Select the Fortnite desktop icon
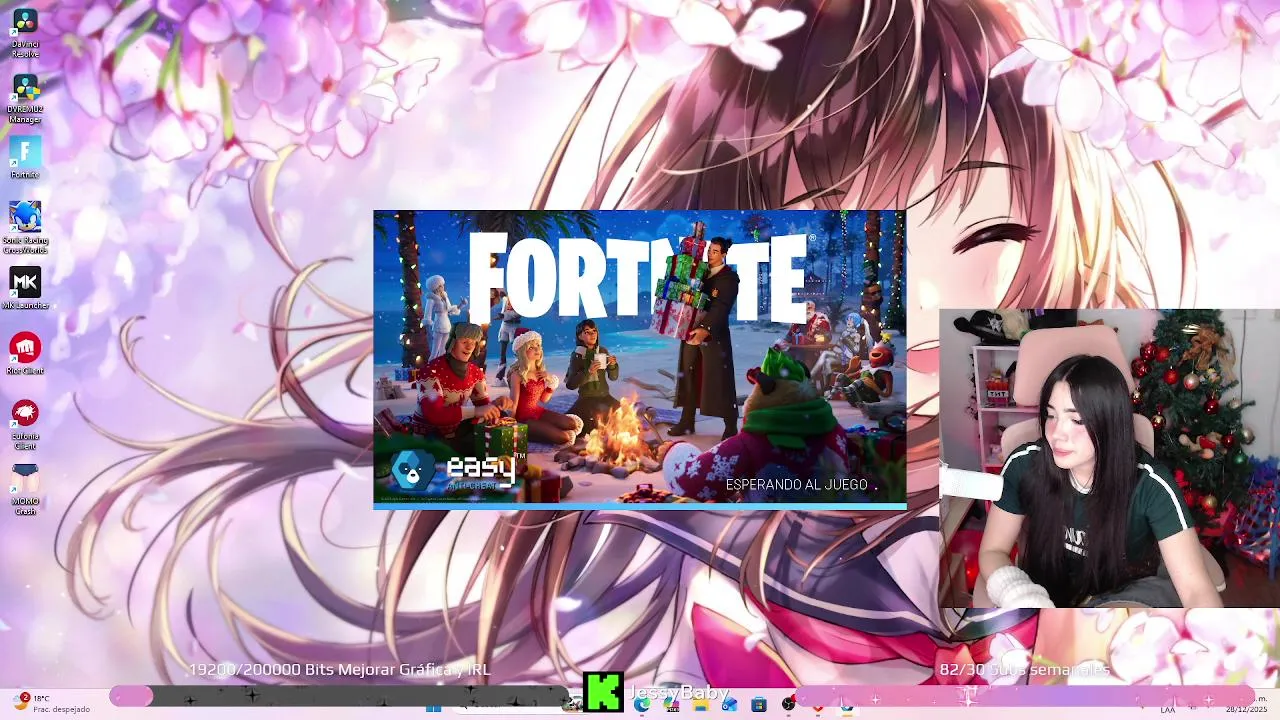 (25, 158)
